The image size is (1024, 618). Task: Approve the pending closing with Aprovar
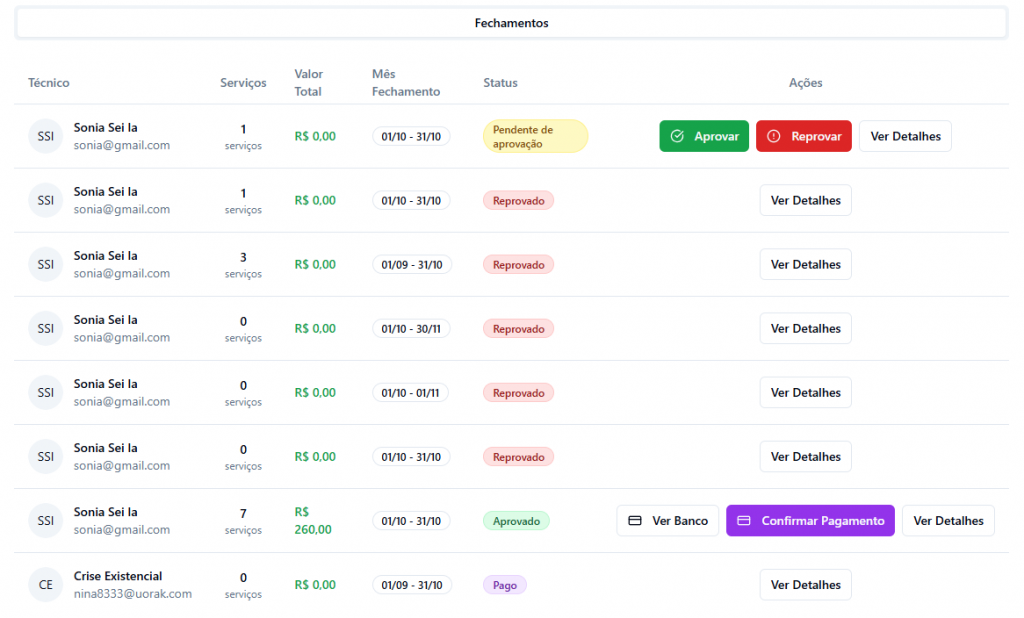click(x=704, y=136)
